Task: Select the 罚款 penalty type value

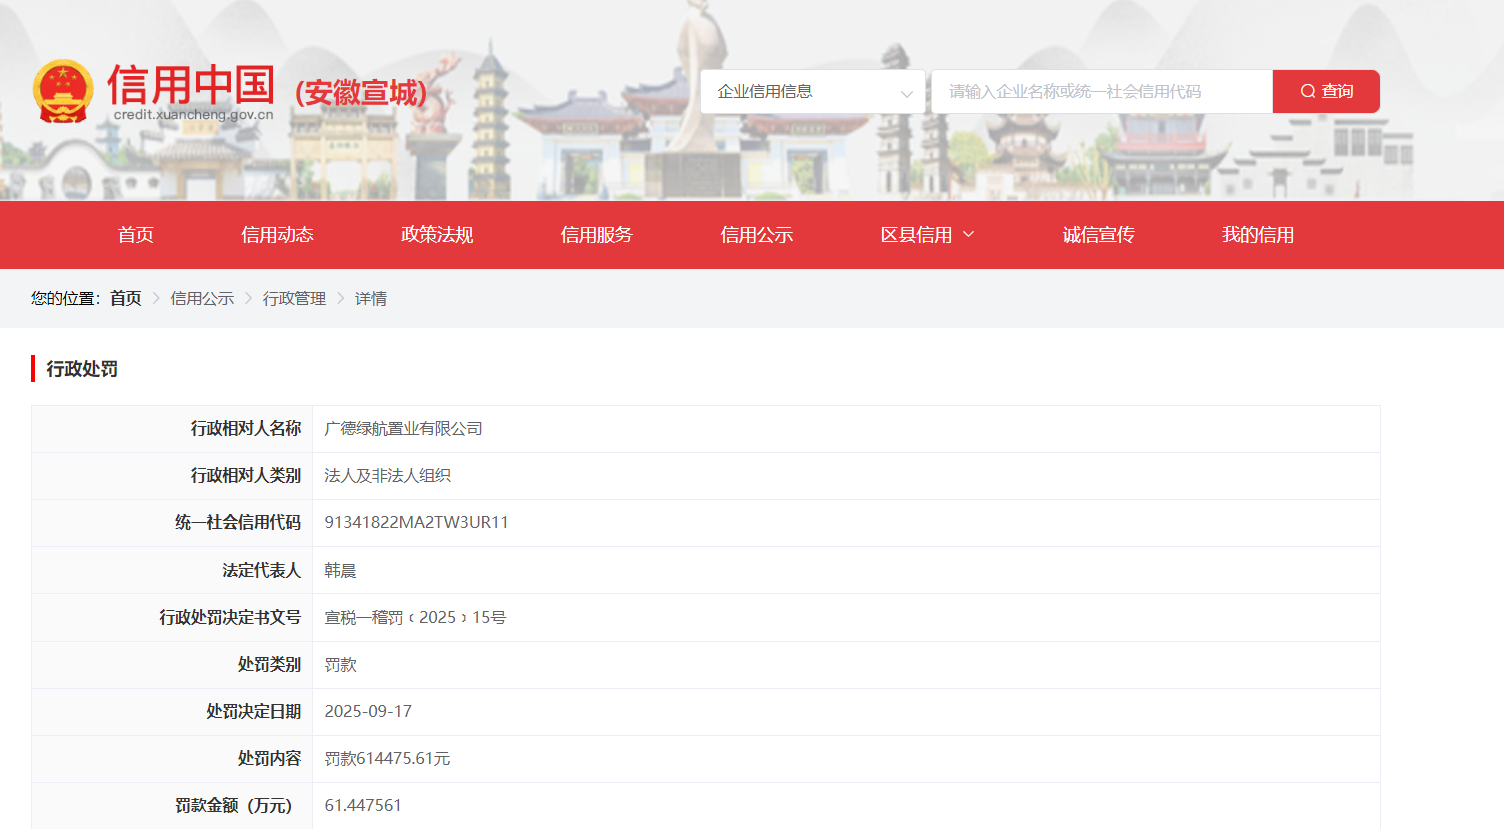Action: click(x=340, y=665)
